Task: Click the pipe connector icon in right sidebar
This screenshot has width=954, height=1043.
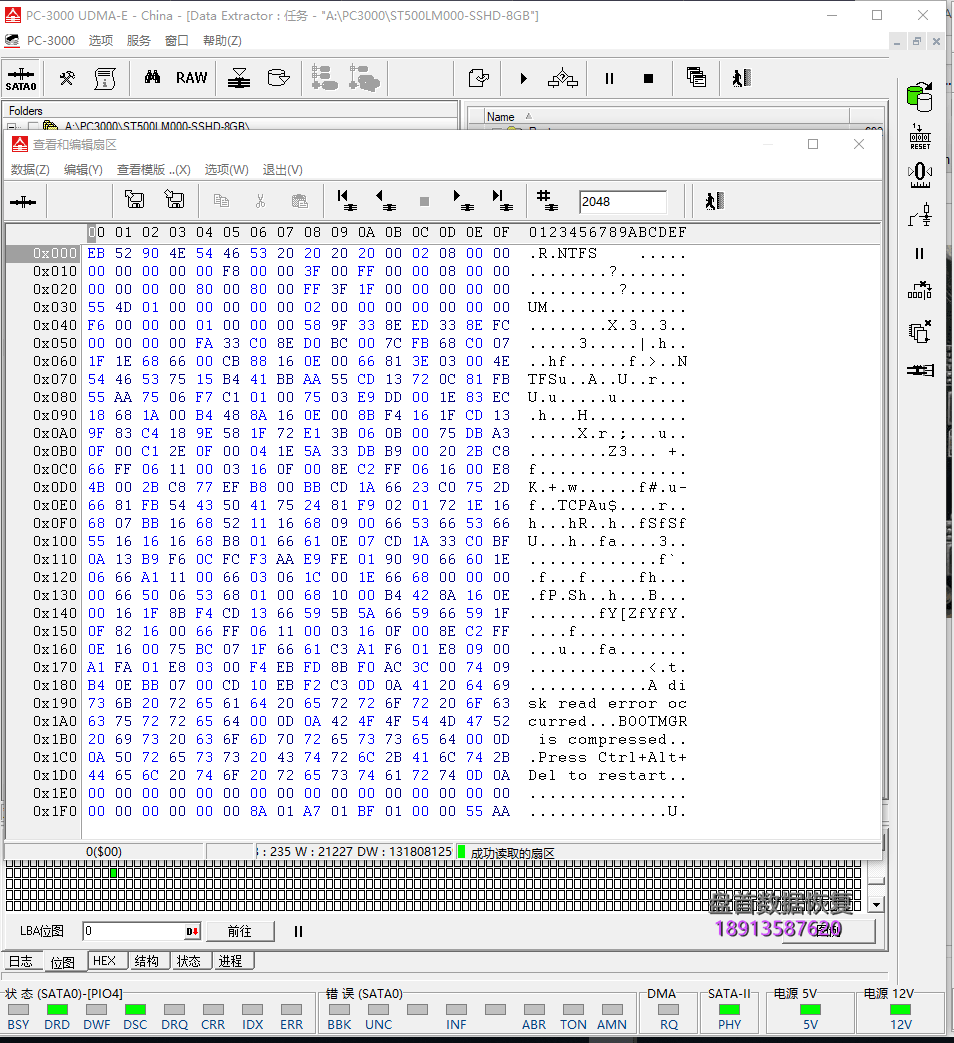Action: point(920,370)
